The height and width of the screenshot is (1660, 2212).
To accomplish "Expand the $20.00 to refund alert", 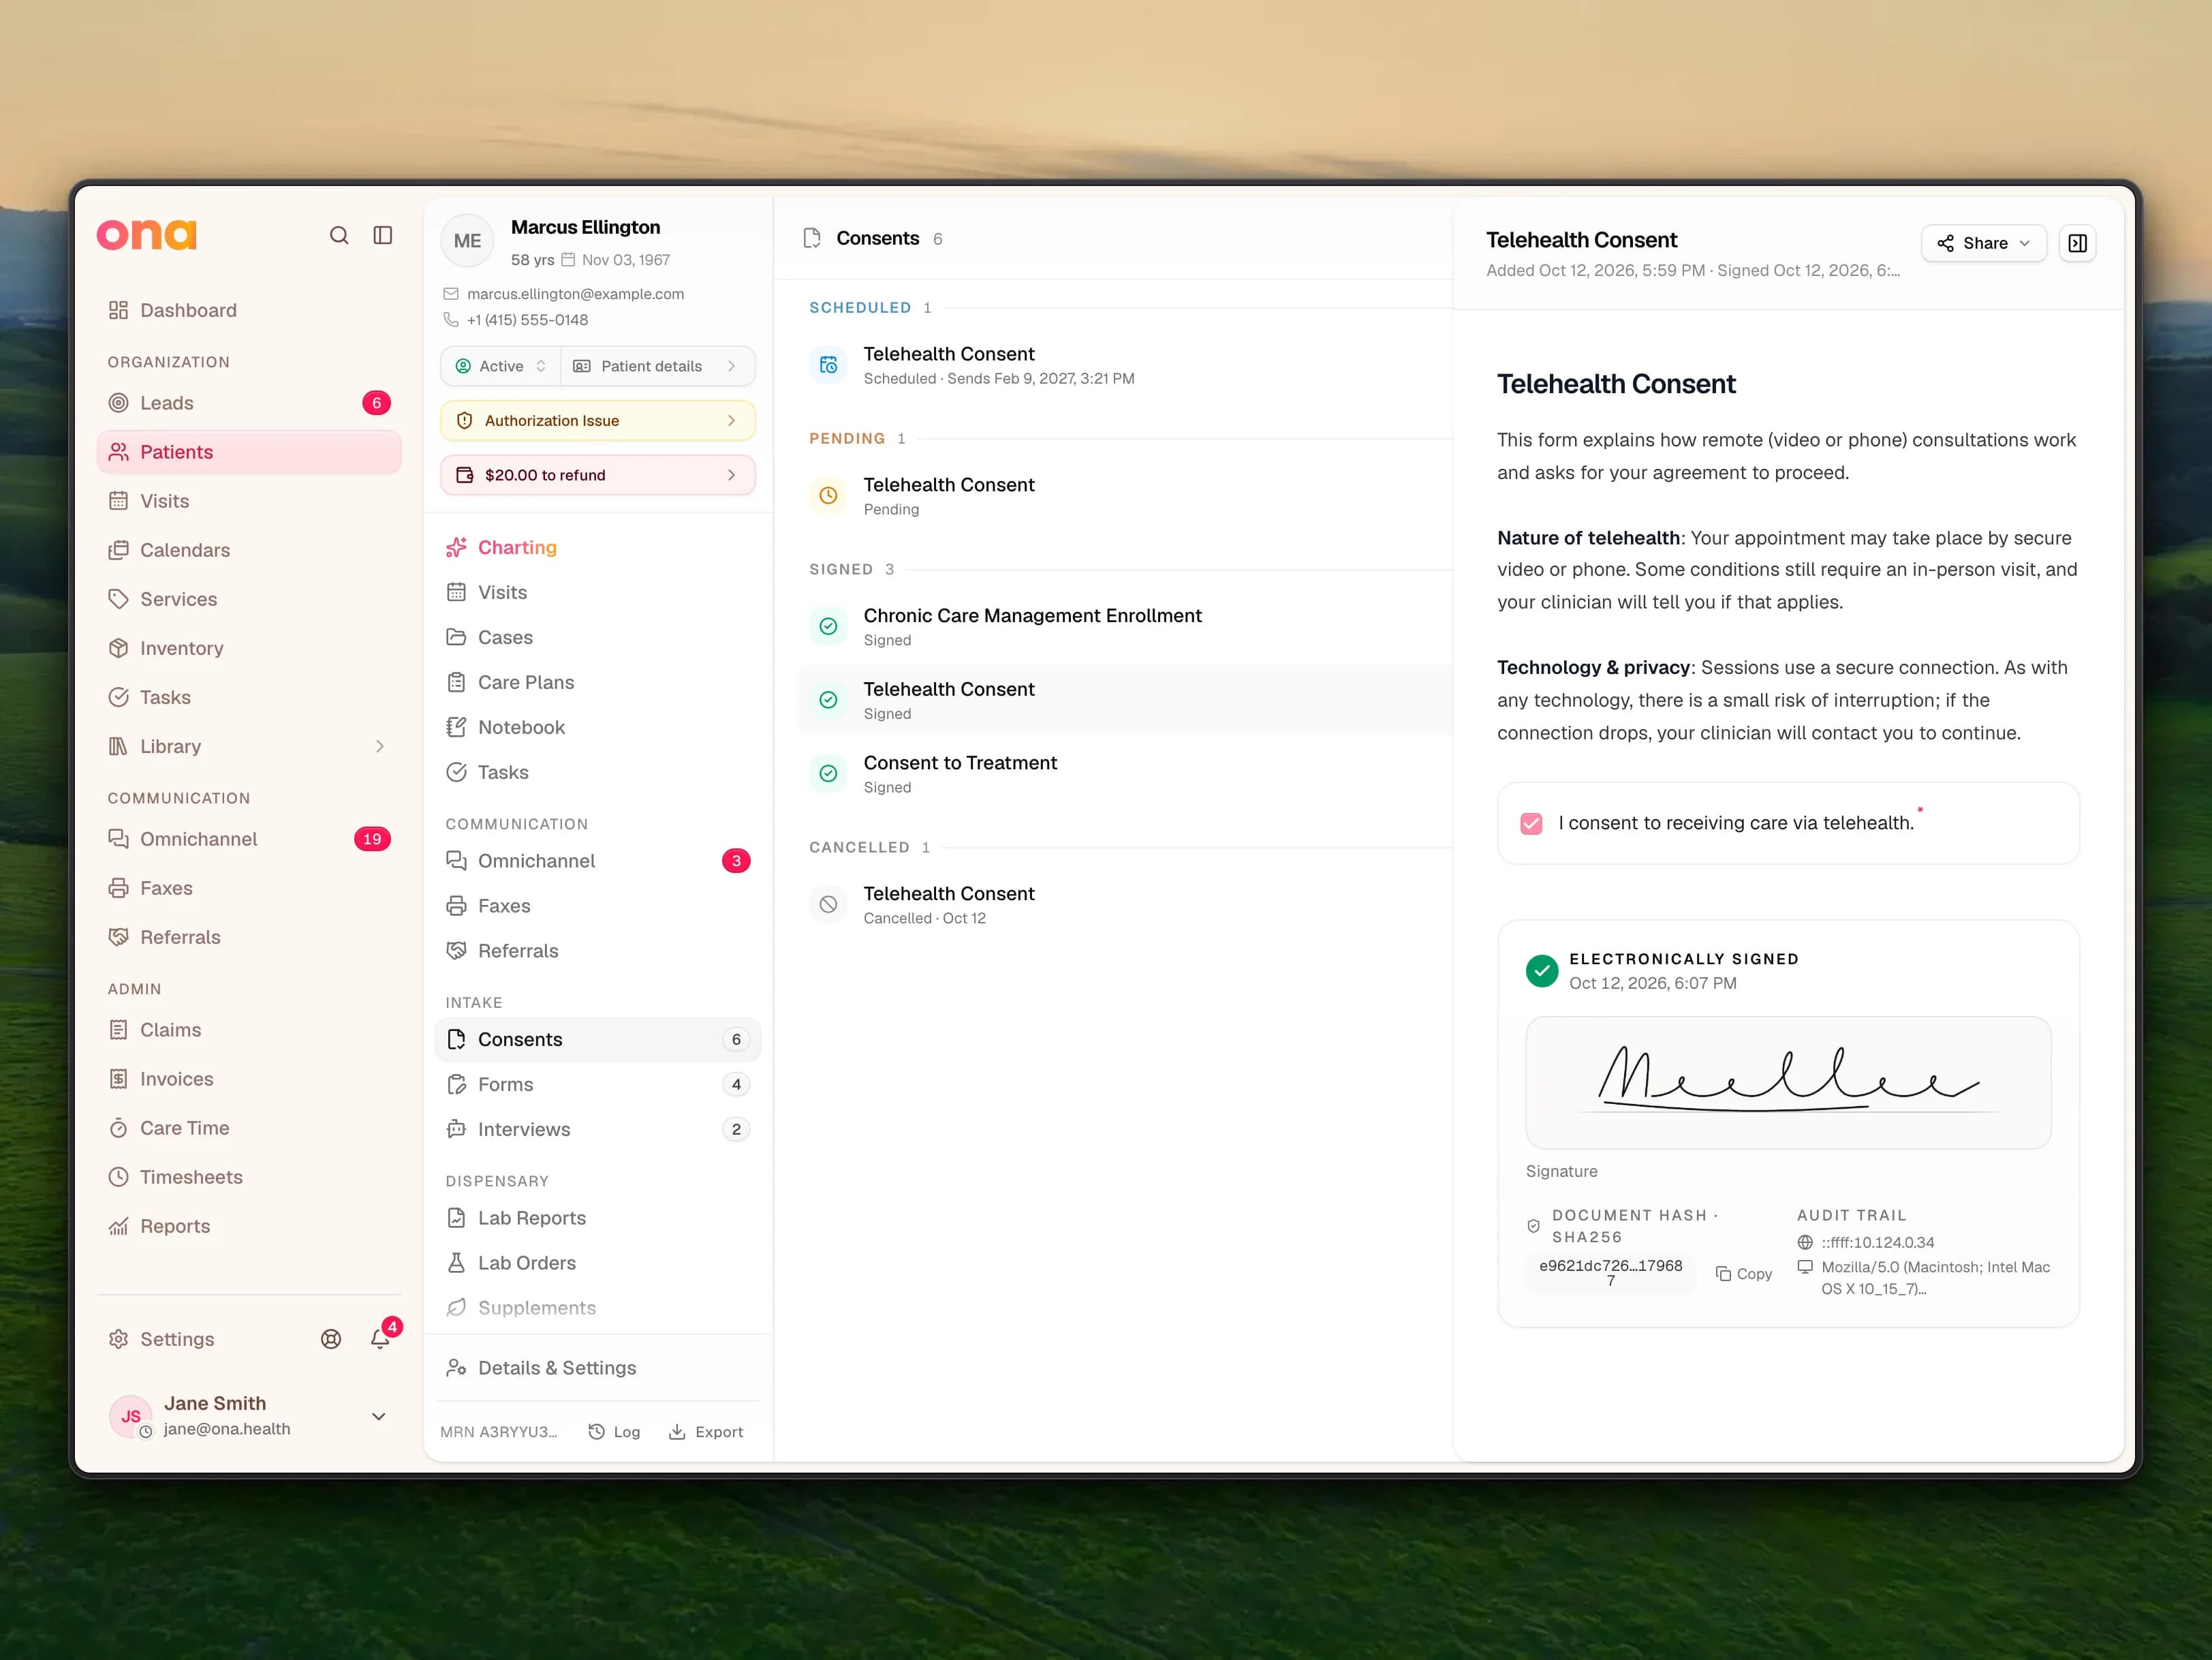I will (x=598, y=475).
